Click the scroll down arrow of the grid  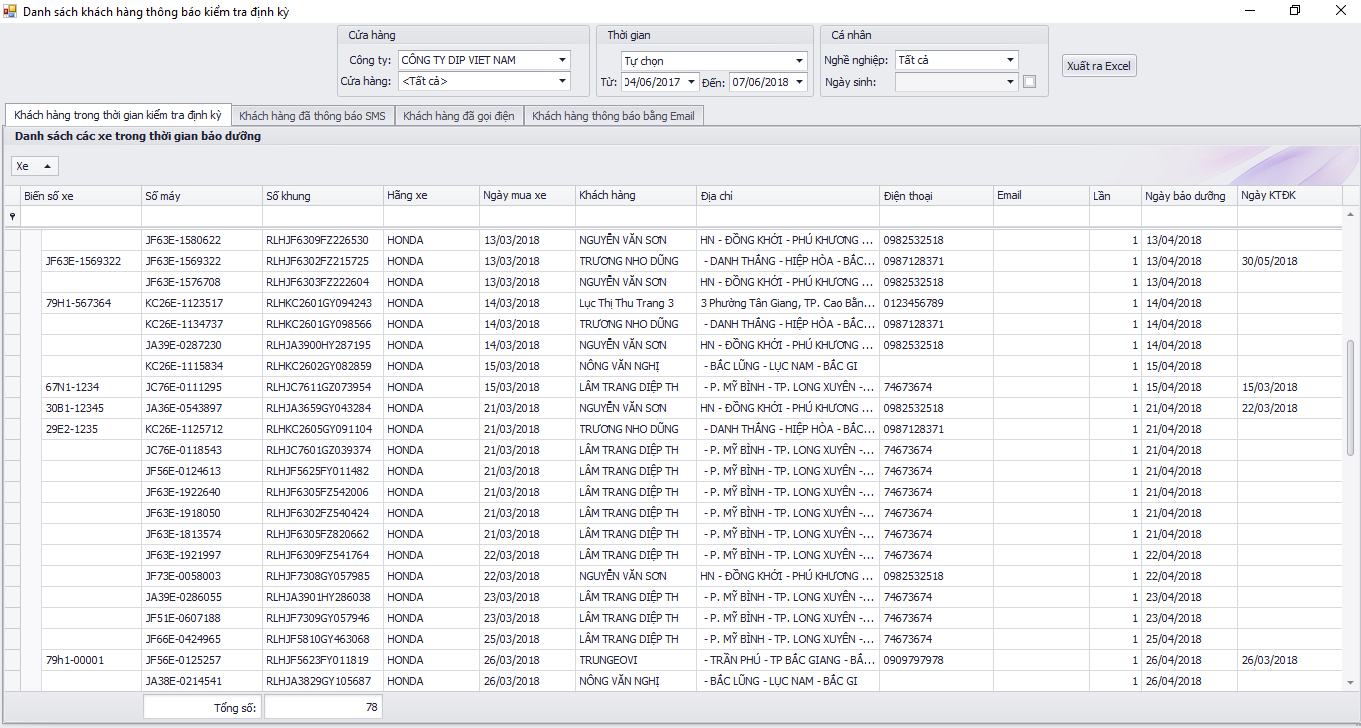tap(1351, 682)
